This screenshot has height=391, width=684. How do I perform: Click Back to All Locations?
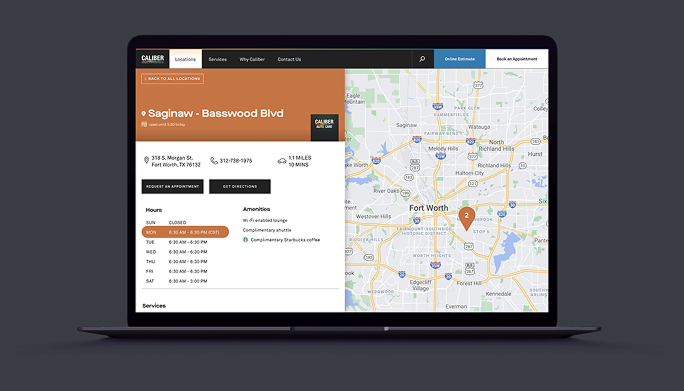pos(172,79)
